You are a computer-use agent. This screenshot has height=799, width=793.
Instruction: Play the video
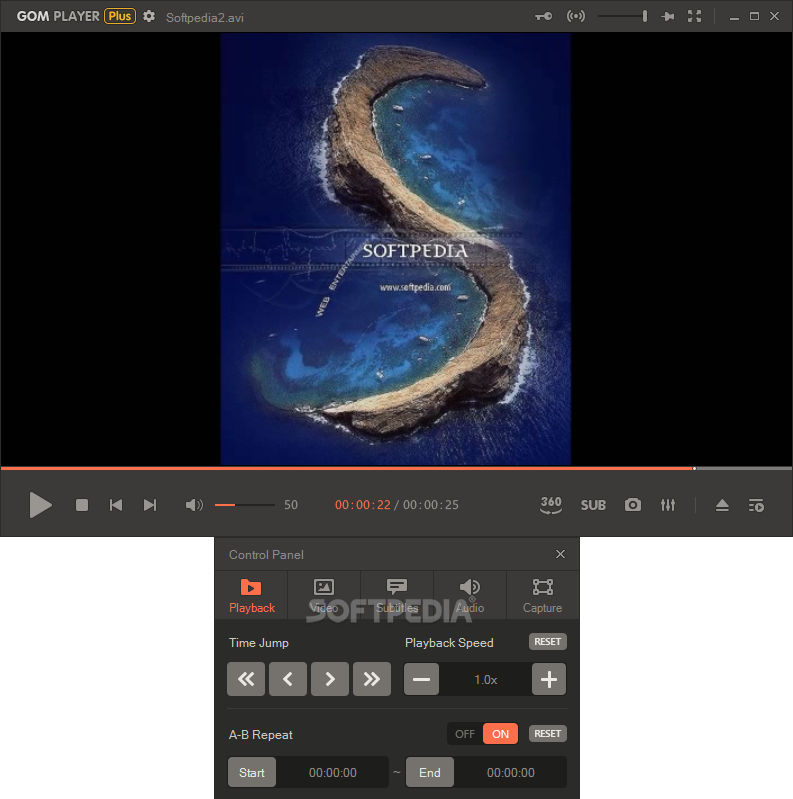coord(40,505)
